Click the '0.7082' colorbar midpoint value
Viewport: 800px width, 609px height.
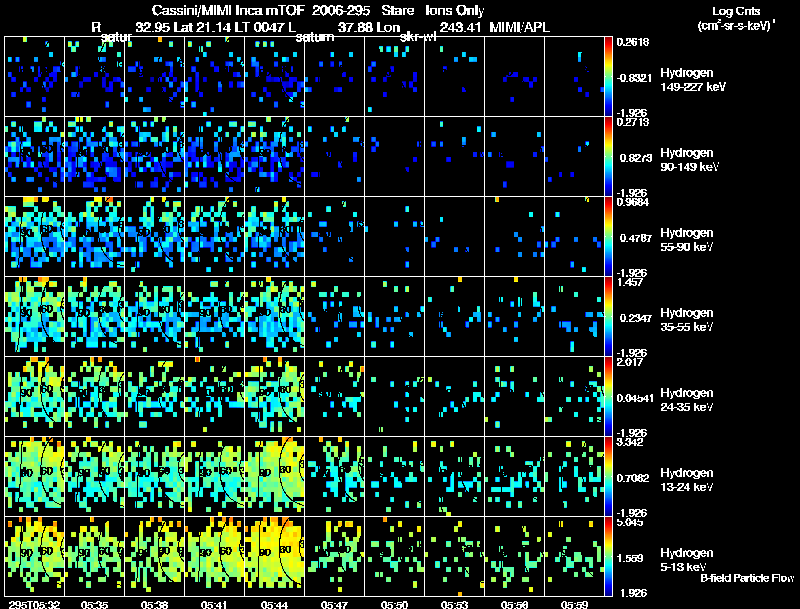634,478
